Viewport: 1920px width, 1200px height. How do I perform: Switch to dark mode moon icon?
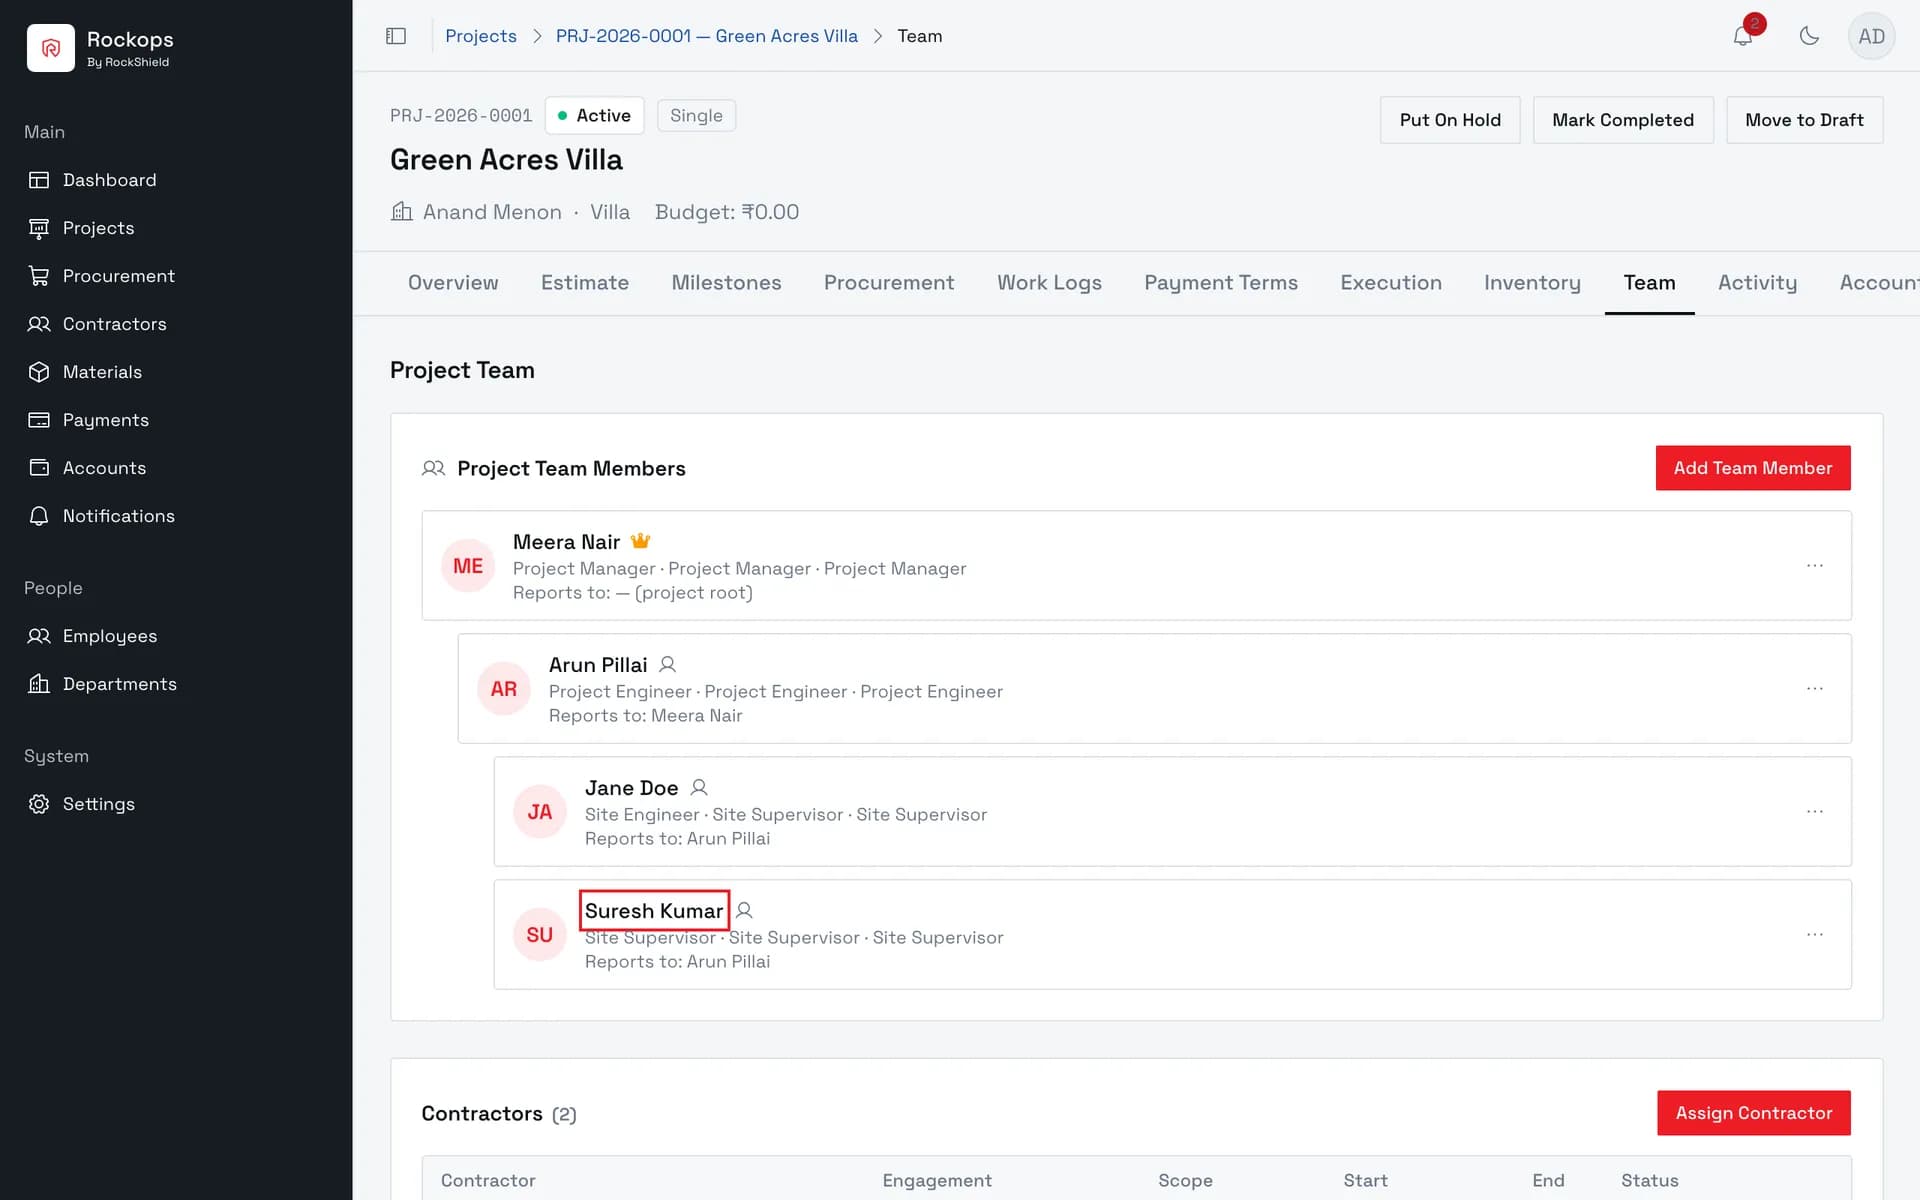tap(1809, 36)
